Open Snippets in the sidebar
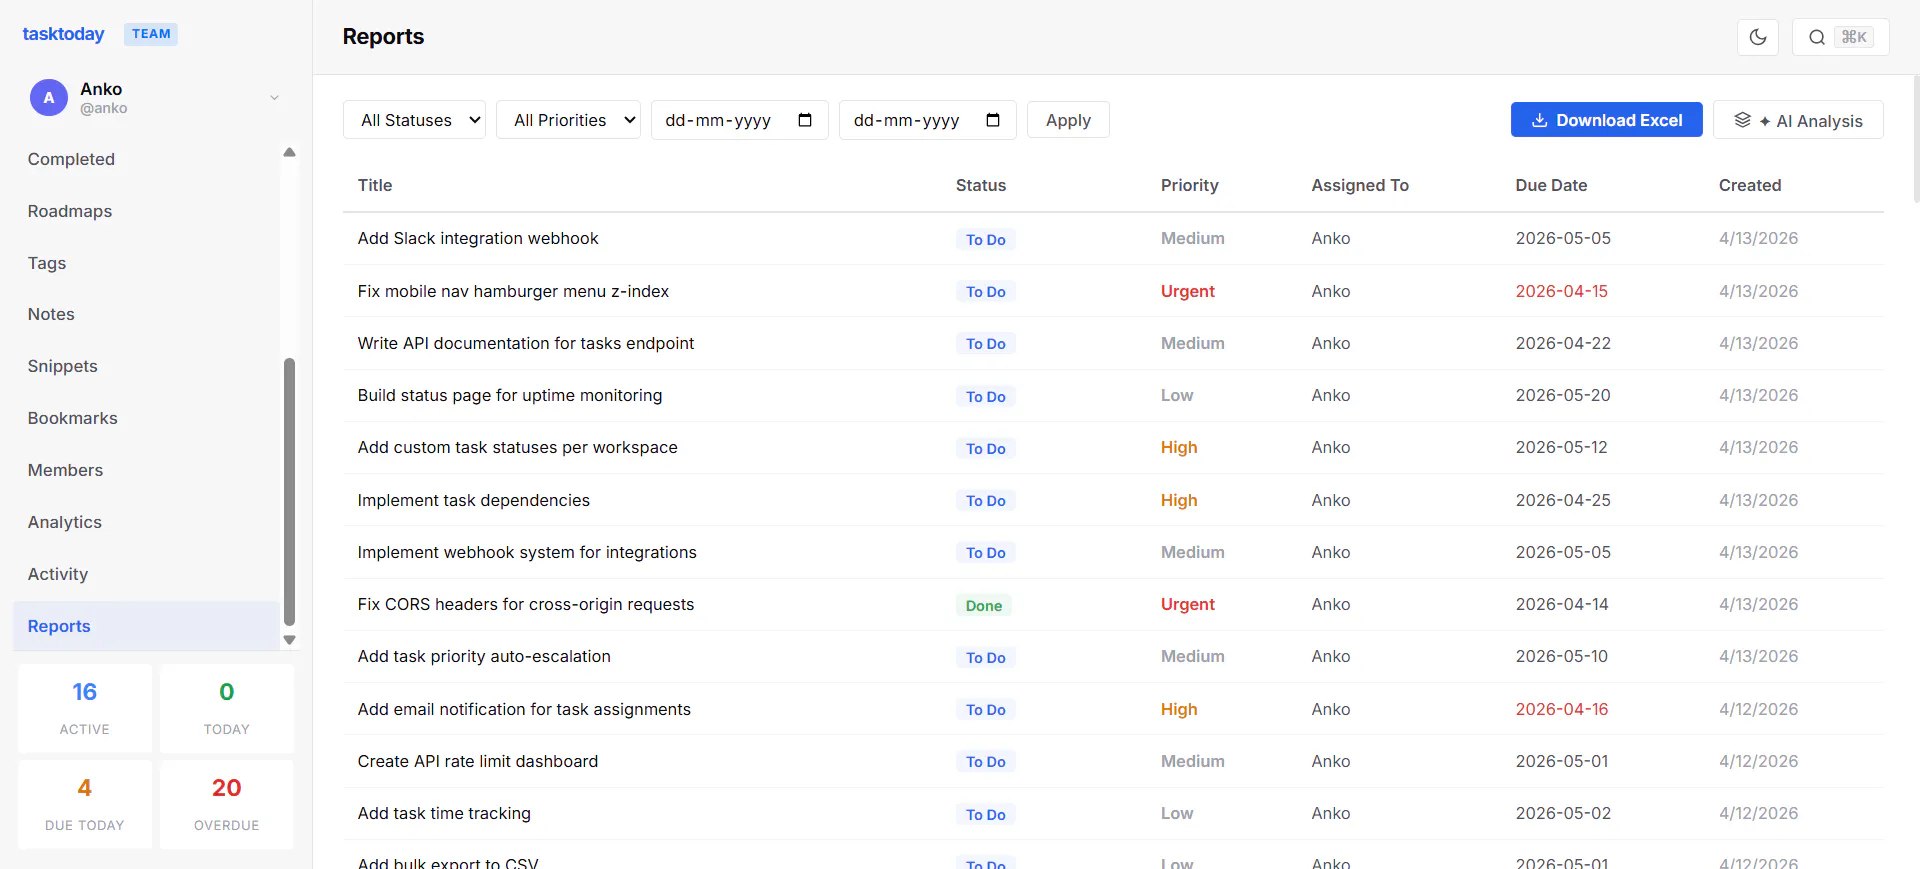Screen dimensions: 1920x869 [146, 366]
